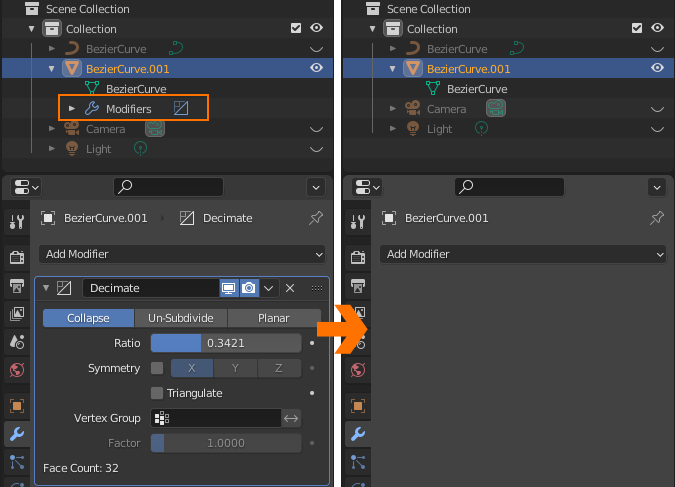Click the Ratio slider showing 0.3421

226,343
